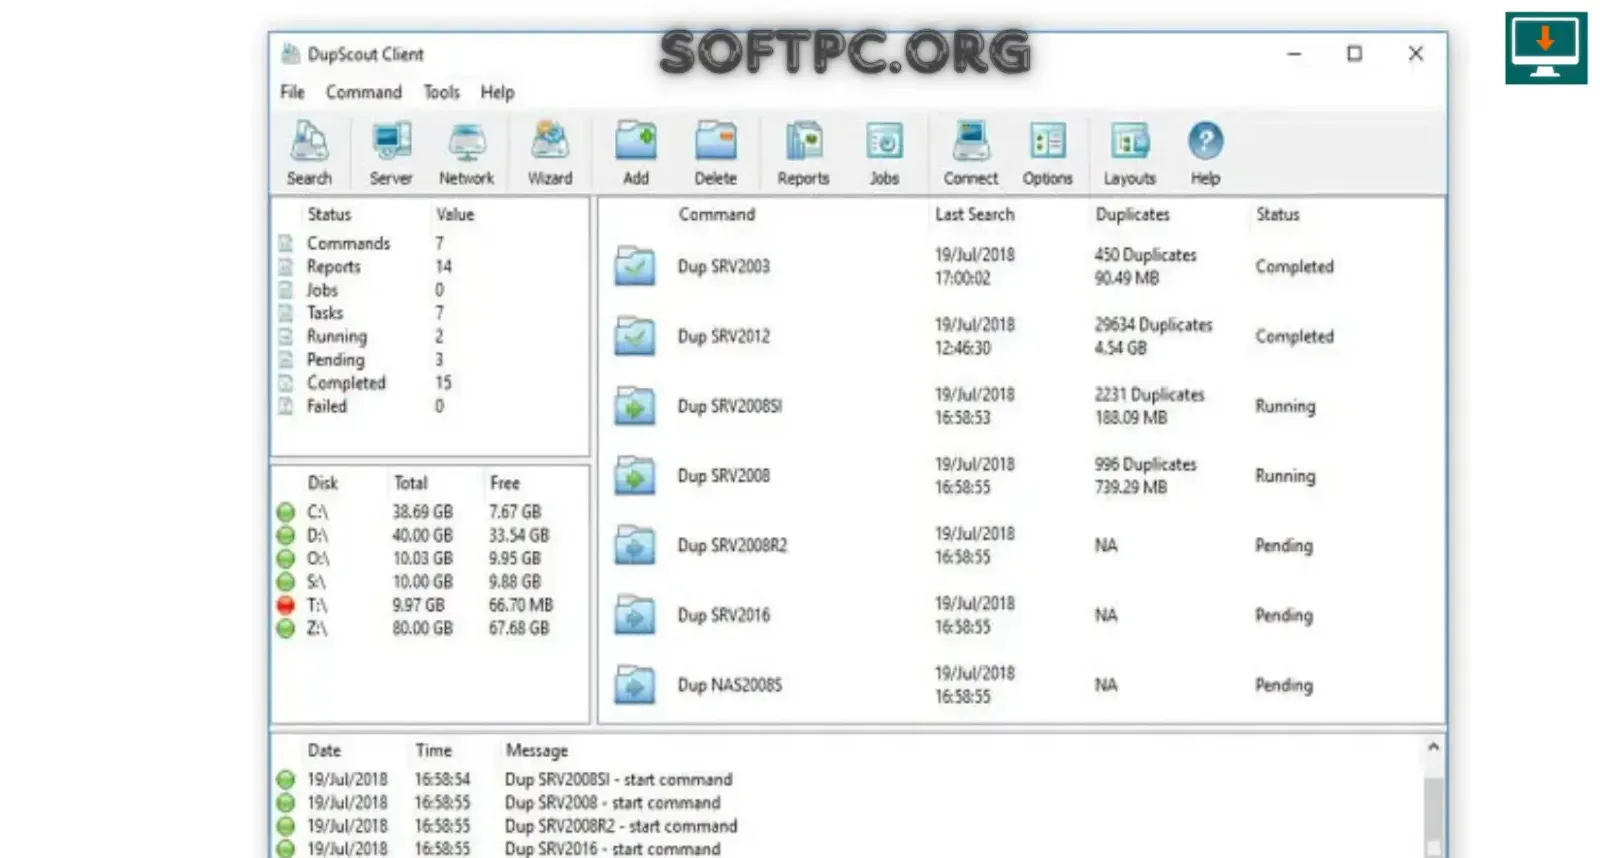Select the Dup SRV2008 command row

point(1021,476)
